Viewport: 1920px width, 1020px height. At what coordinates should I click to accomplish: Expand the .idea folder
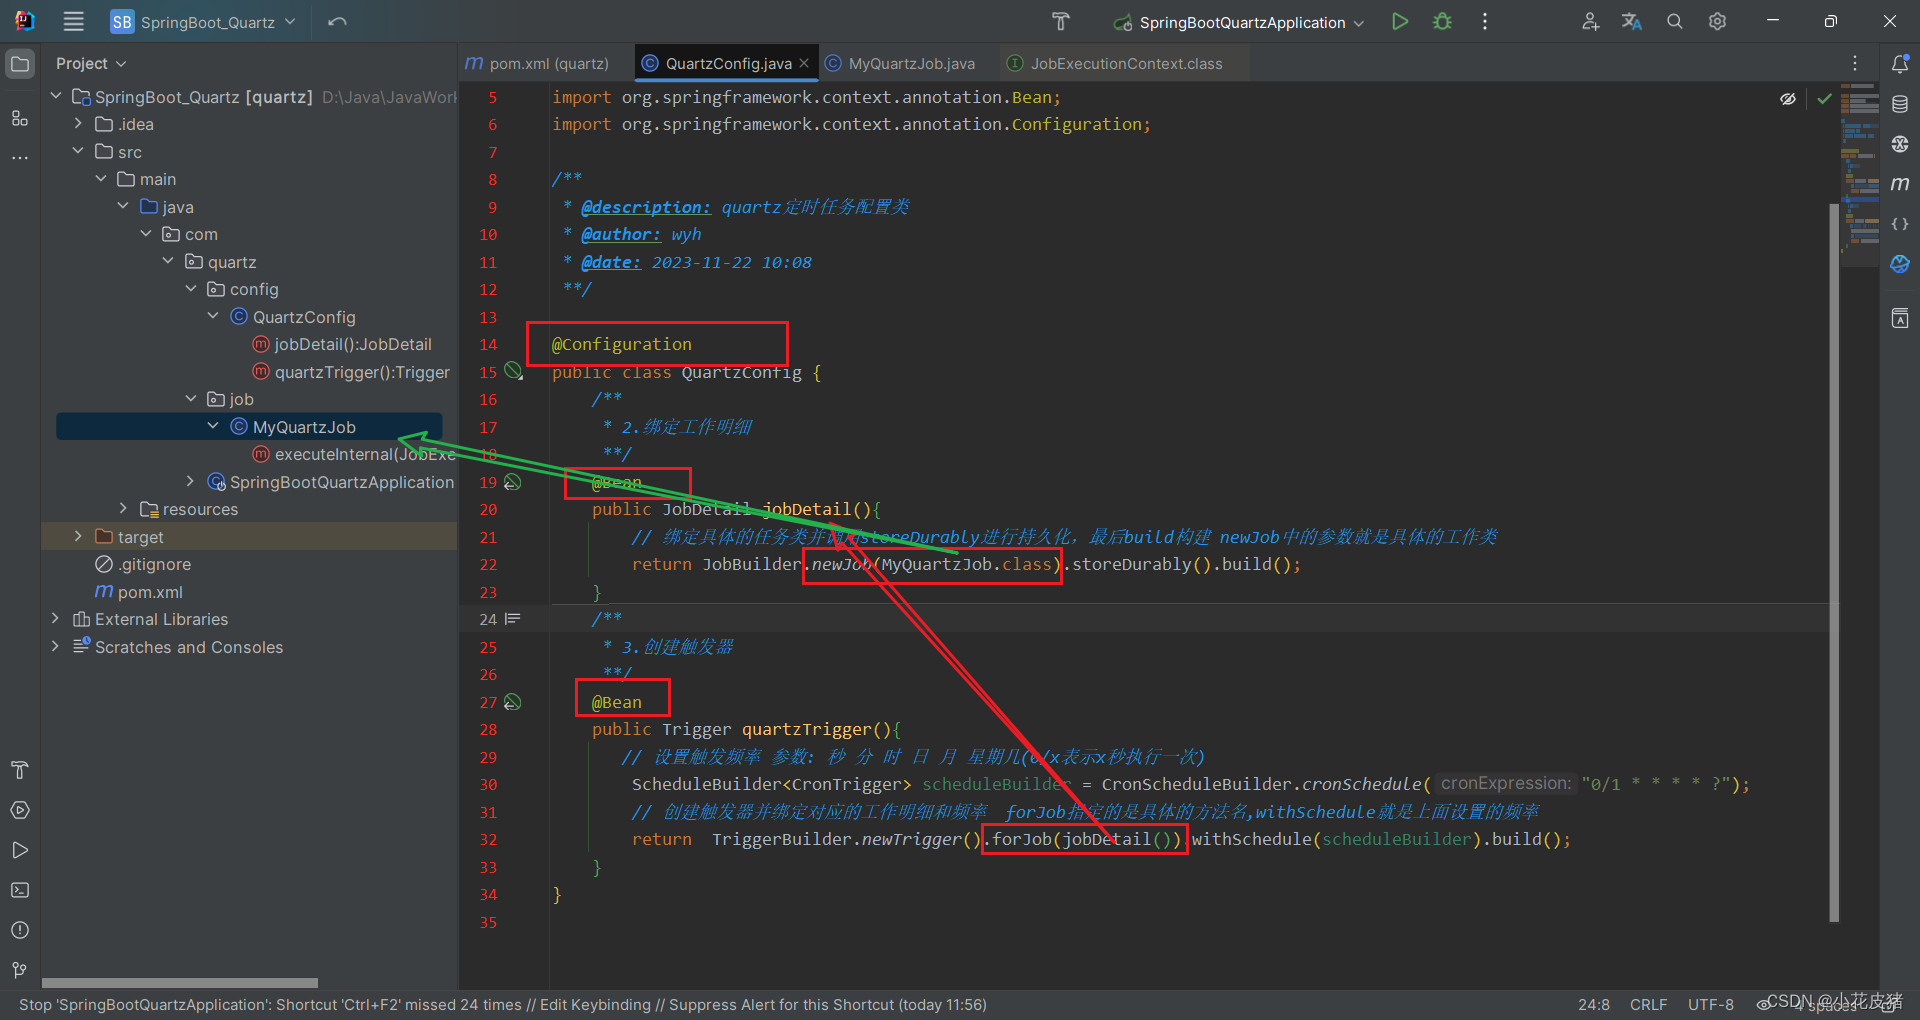78,124
